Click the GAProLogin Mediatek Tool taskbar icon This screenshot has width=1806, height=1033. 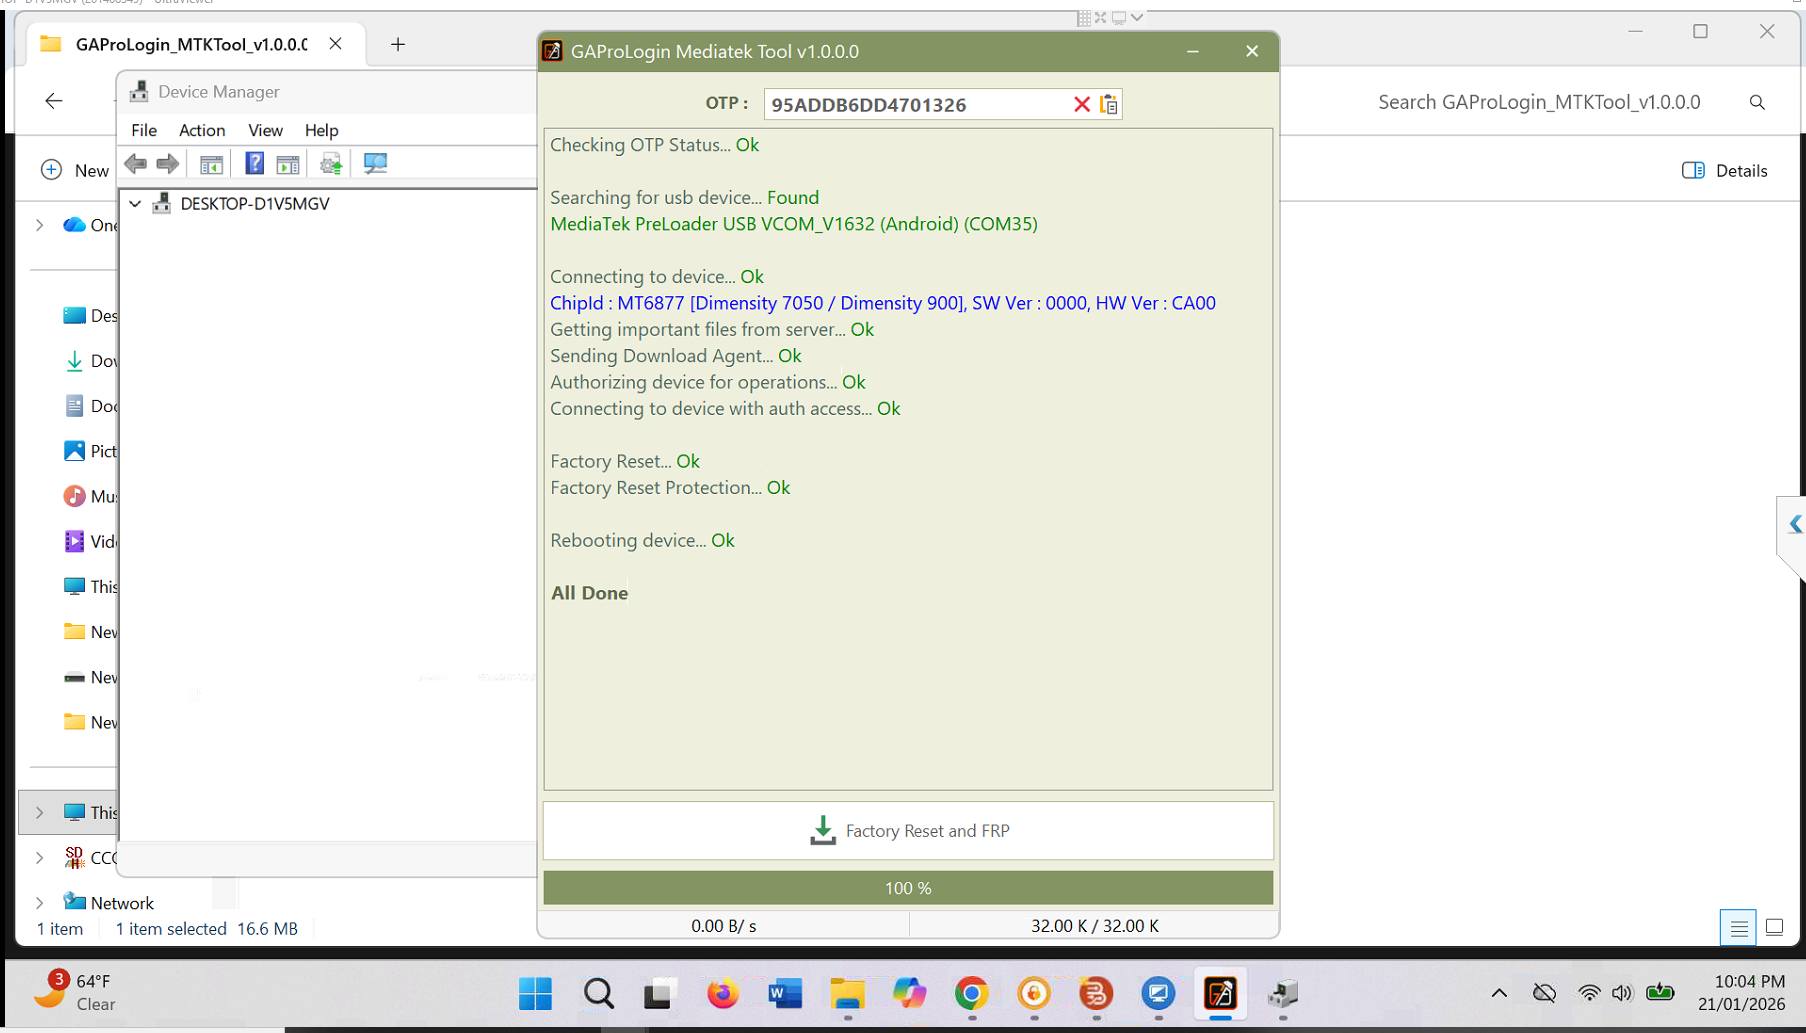(1220, 994)
